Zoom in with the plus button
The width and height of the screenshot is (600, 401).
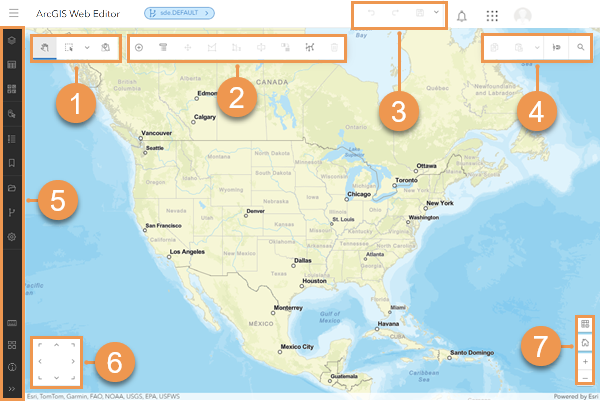585,361
